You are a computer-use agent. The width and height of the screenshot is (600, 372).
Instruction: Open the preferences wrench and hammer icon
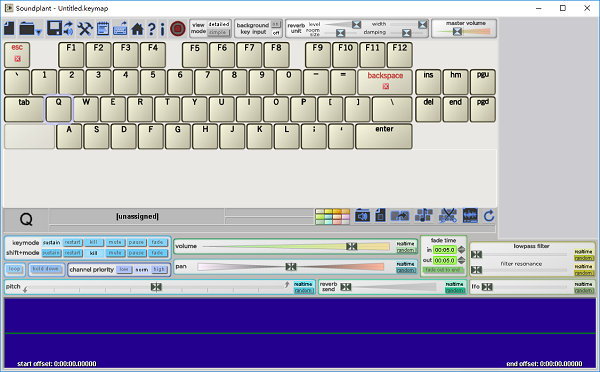pos(85,29)
